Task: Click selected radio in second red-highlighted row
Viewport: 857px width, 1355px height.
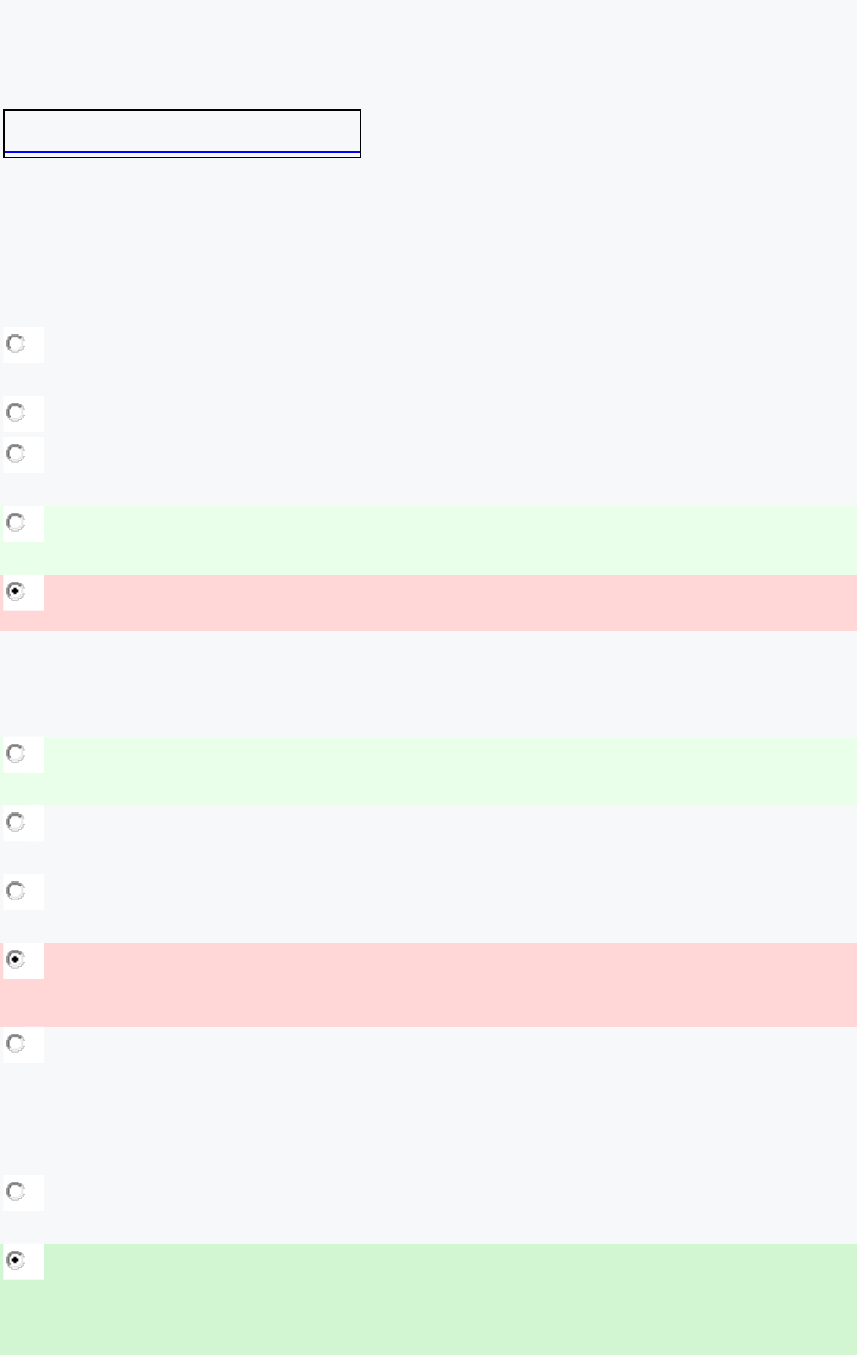Action: (16, 960)
